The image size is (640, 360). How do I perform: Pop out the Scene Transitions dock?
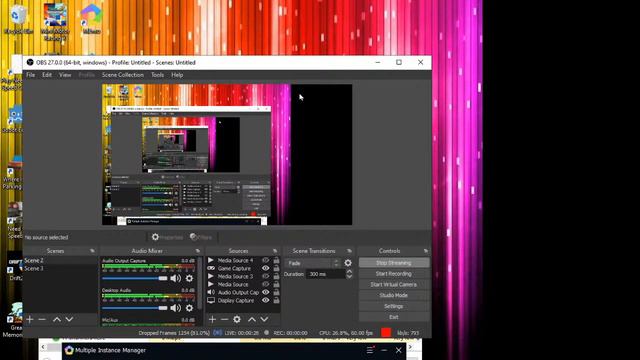pos(349,251)
